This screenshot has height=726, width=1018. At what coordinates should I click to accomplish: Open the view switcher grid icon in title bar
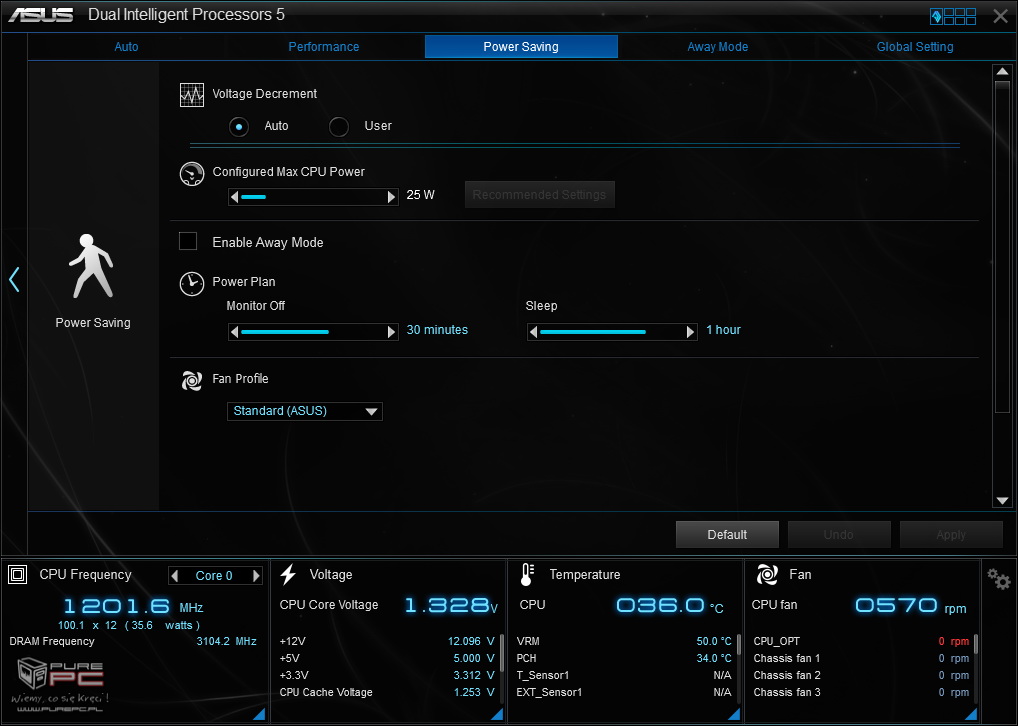953,16
